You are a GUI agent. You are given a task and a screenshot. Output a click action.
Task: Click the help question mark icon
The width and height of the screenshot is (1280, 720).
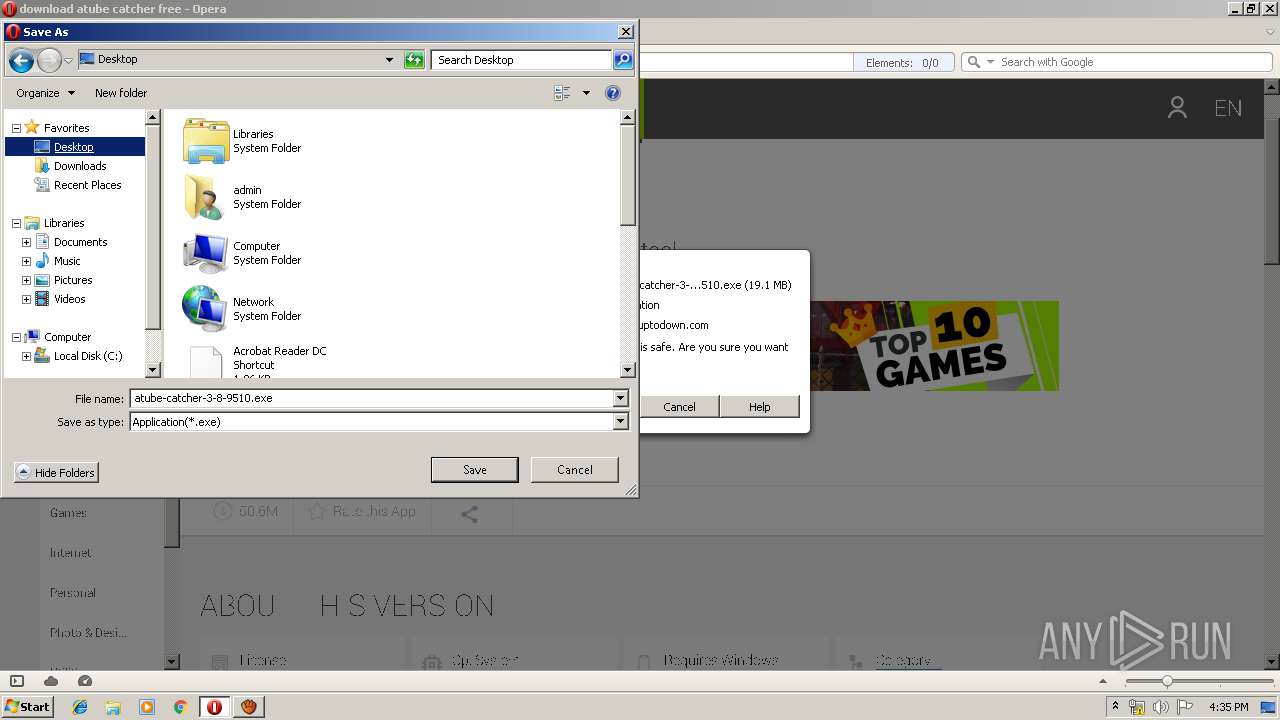click(613, 93)
